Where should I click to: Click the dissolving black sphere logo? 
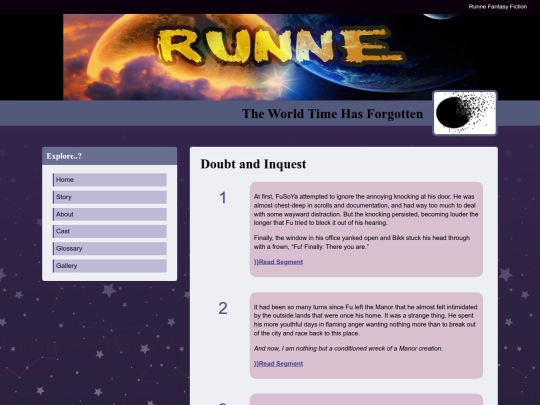tap(465, 113)
